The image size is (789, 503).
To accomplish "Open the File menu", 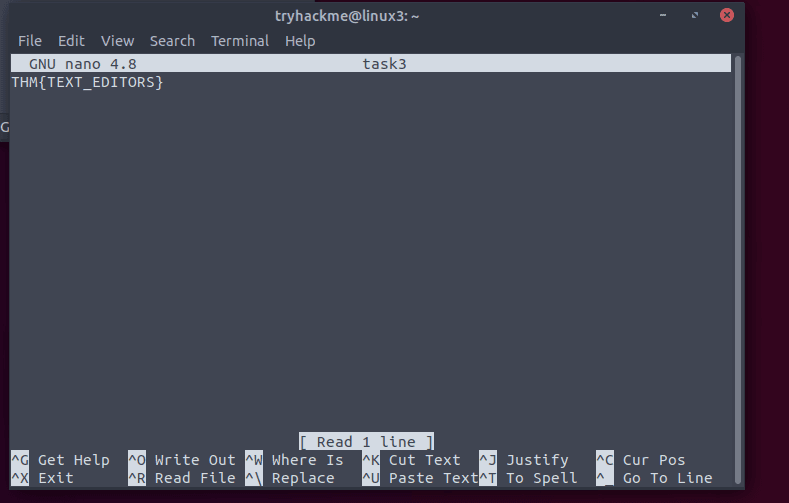I will pyautogui.click(x=30, y=41).
